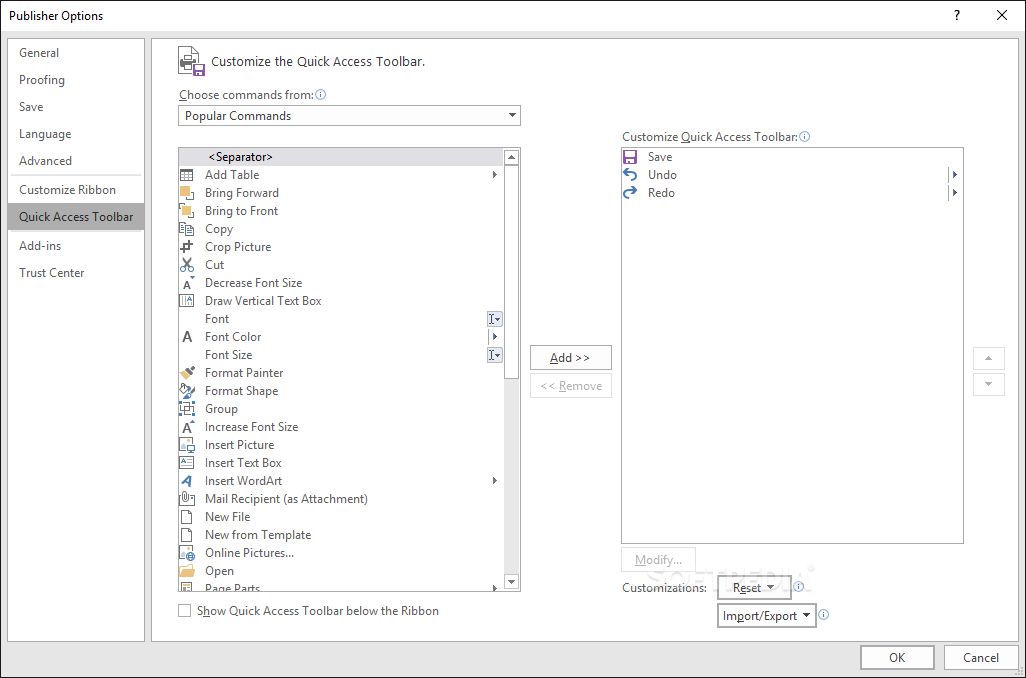
Task: Click the Format Shape icon
Action: click(186, 391)
